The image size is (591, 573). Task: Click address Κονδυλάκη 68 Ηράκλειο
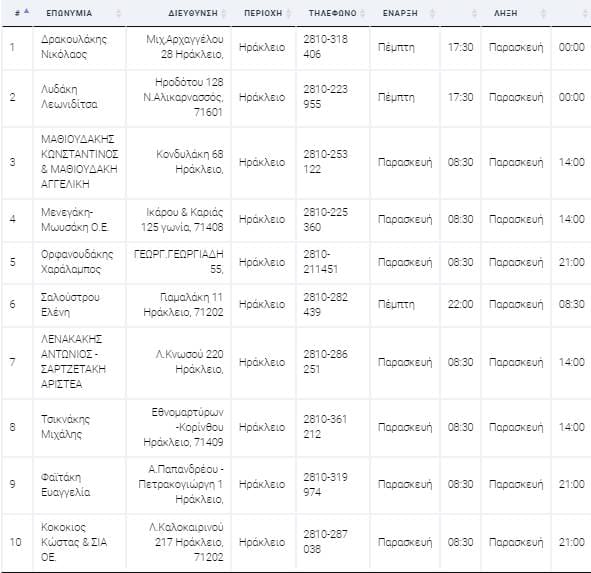[x=190, y=162]
